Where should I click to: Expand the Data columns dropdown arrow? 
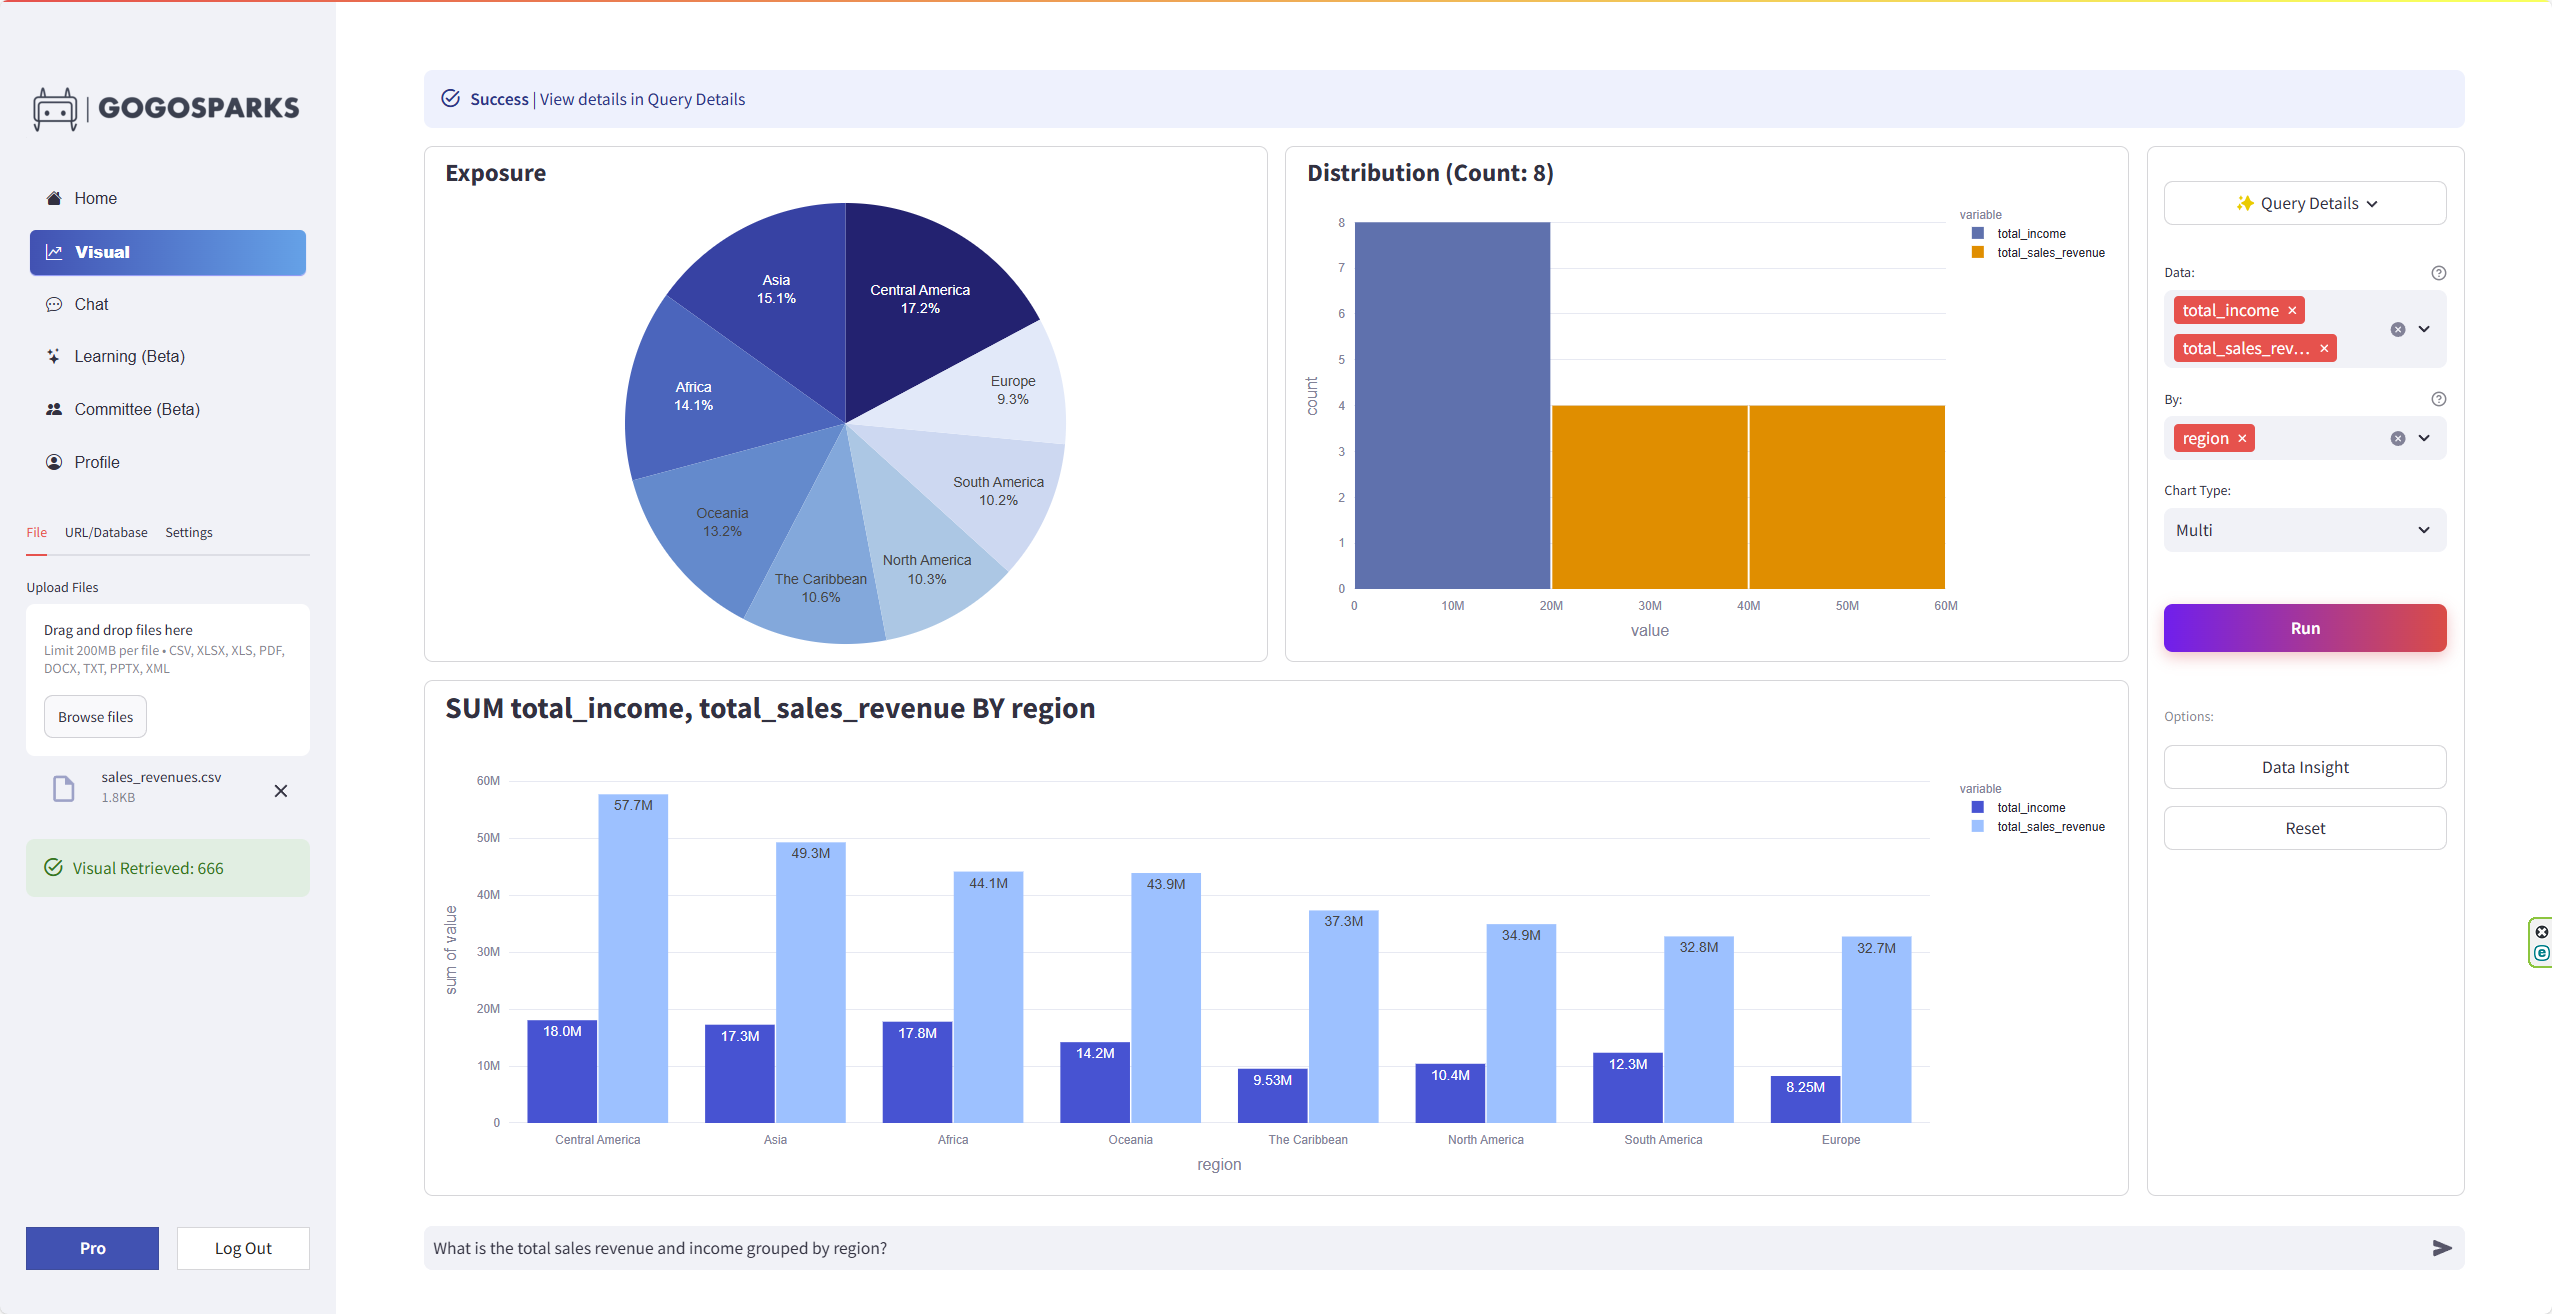[2424, 329]
